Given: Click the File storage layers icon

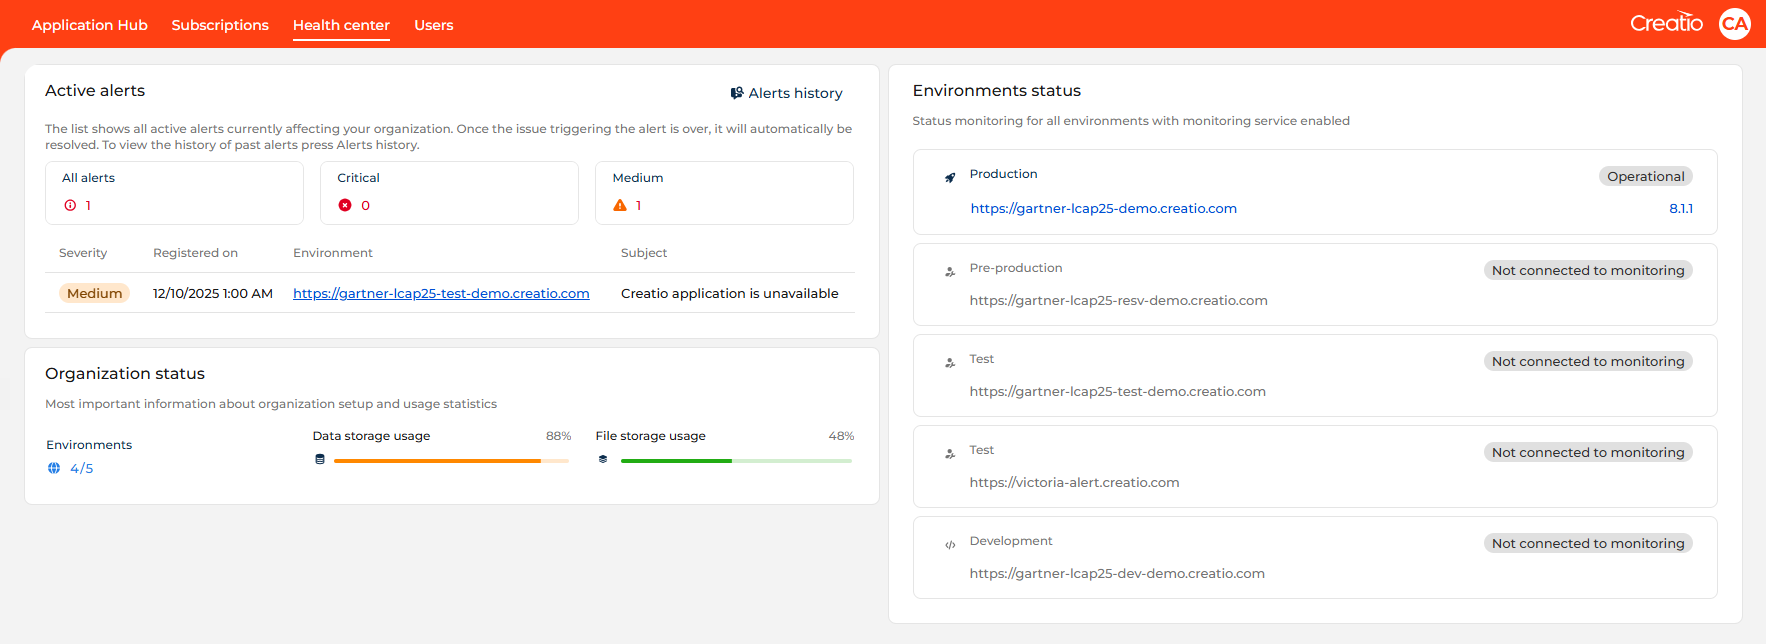Looking at the screenshot, I should 603,460.
